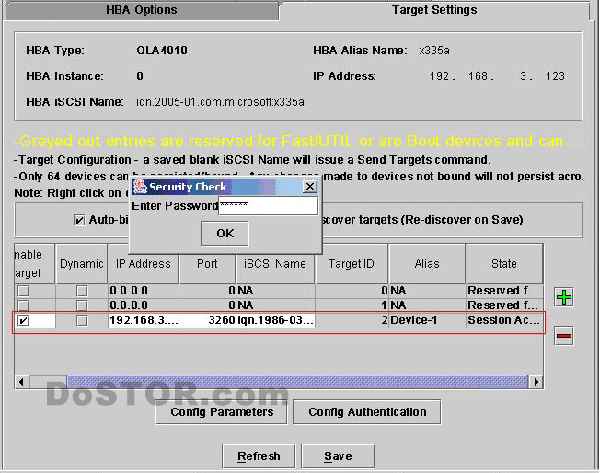Switch to the HBA Options tab

(141, 10)
